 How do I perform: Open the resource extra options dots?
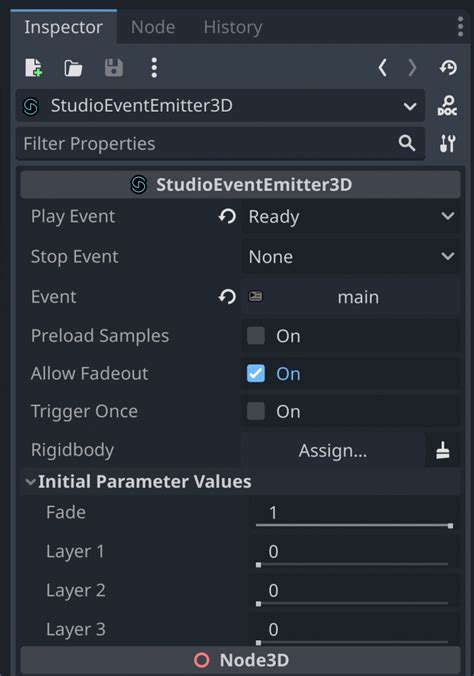(154, 68)
